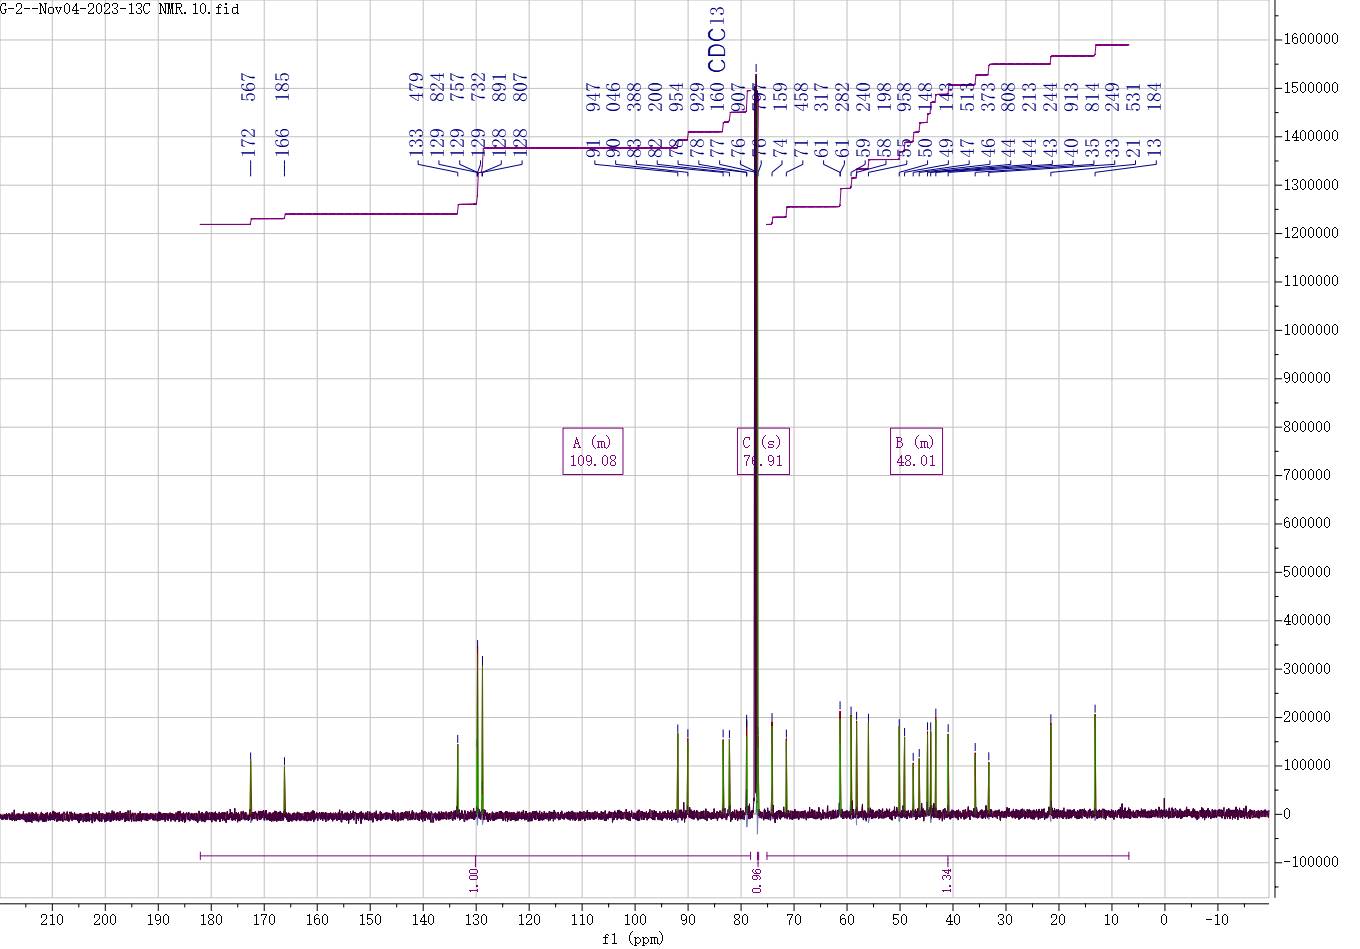The height and width of the screenshot is (949, 1360).
Task: Click the CDCl3 solvent annotation
Action: pos(717,40)
